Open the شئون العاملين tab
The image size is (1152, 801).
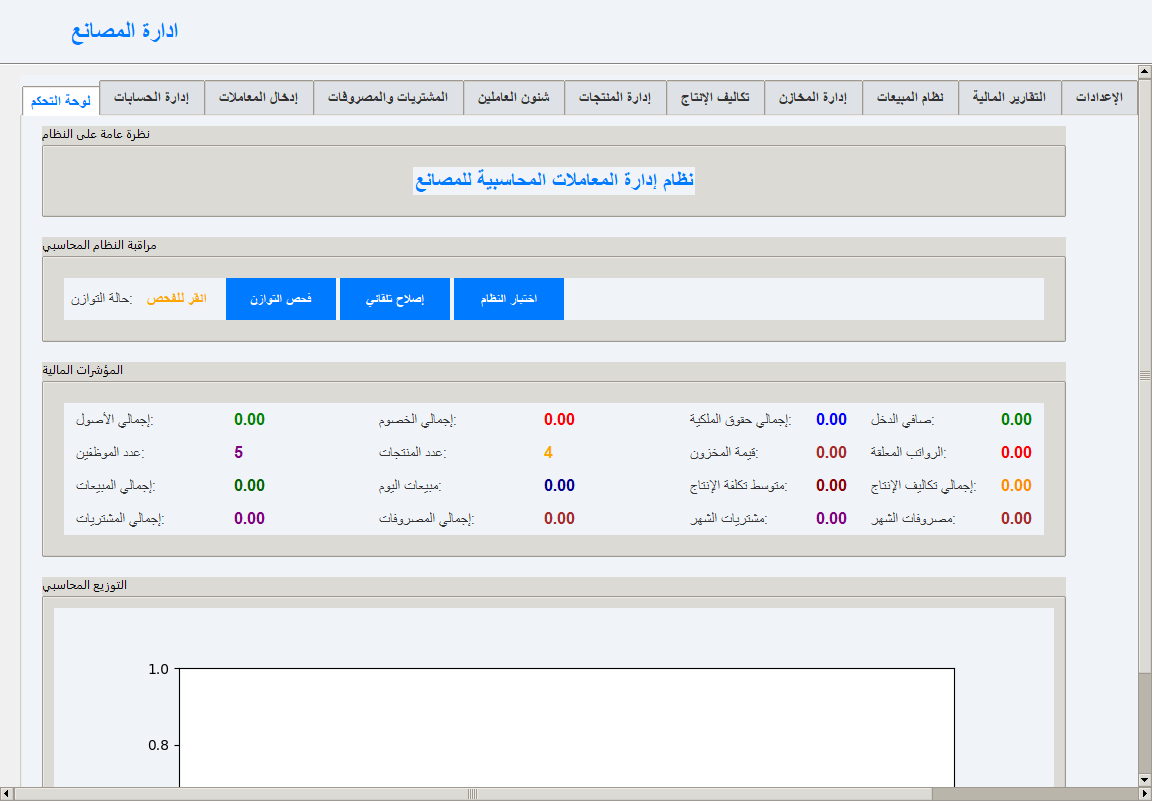click(513, 98)
